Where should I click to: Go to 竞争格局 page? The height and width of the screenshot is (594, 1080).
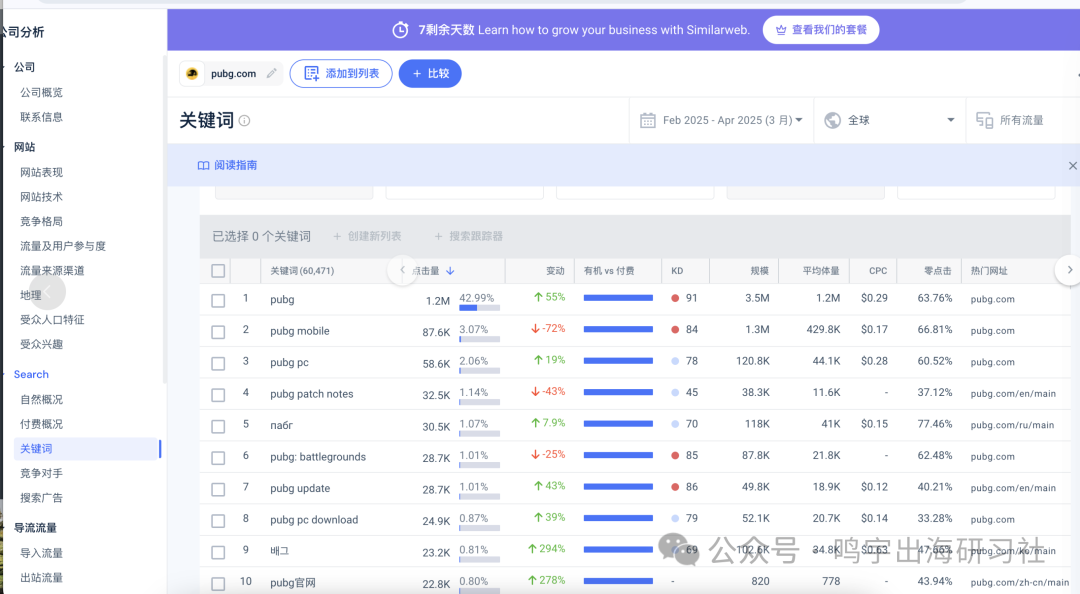point(41,221)
